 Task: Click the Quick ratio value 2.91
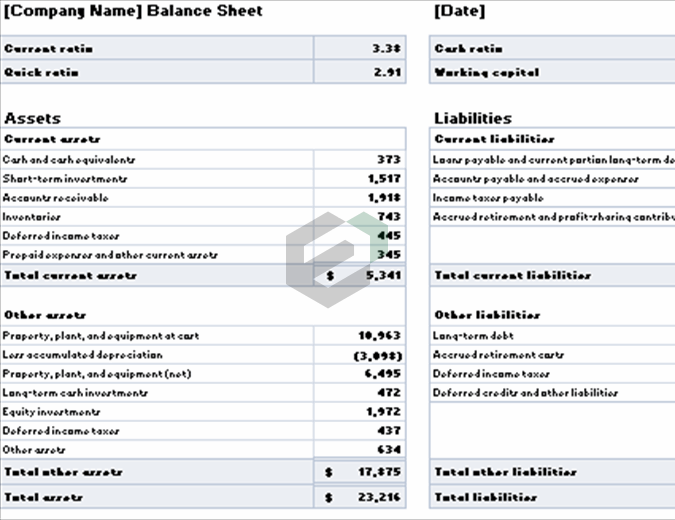point(387,72)
